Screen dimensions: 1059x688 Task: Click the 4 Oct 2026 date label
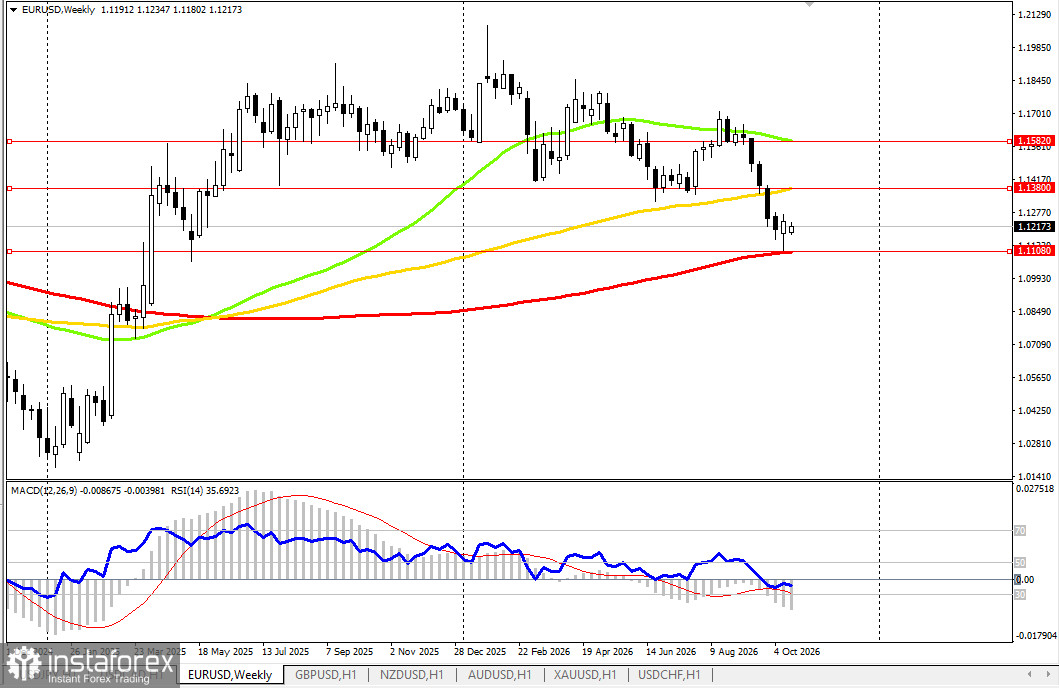pyautogui.click(x=797, y=652)
